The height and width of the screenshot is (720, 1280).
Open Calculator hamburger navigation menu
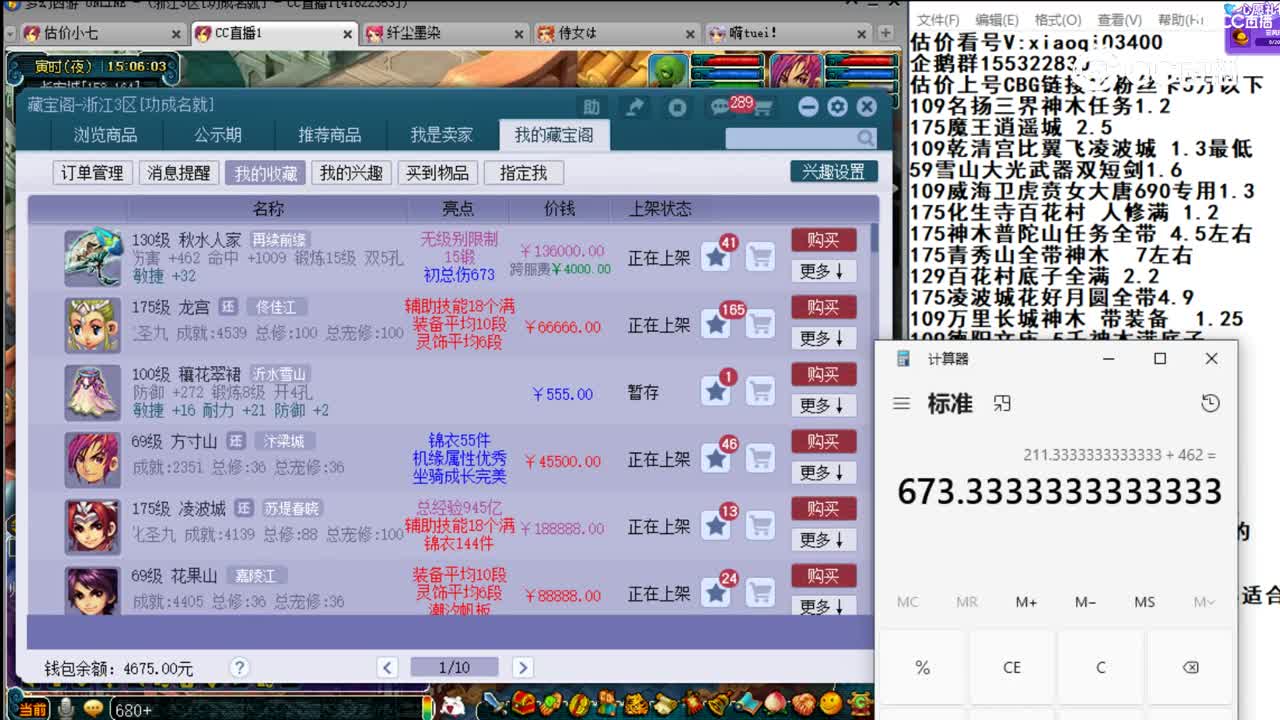coord(902,404)
